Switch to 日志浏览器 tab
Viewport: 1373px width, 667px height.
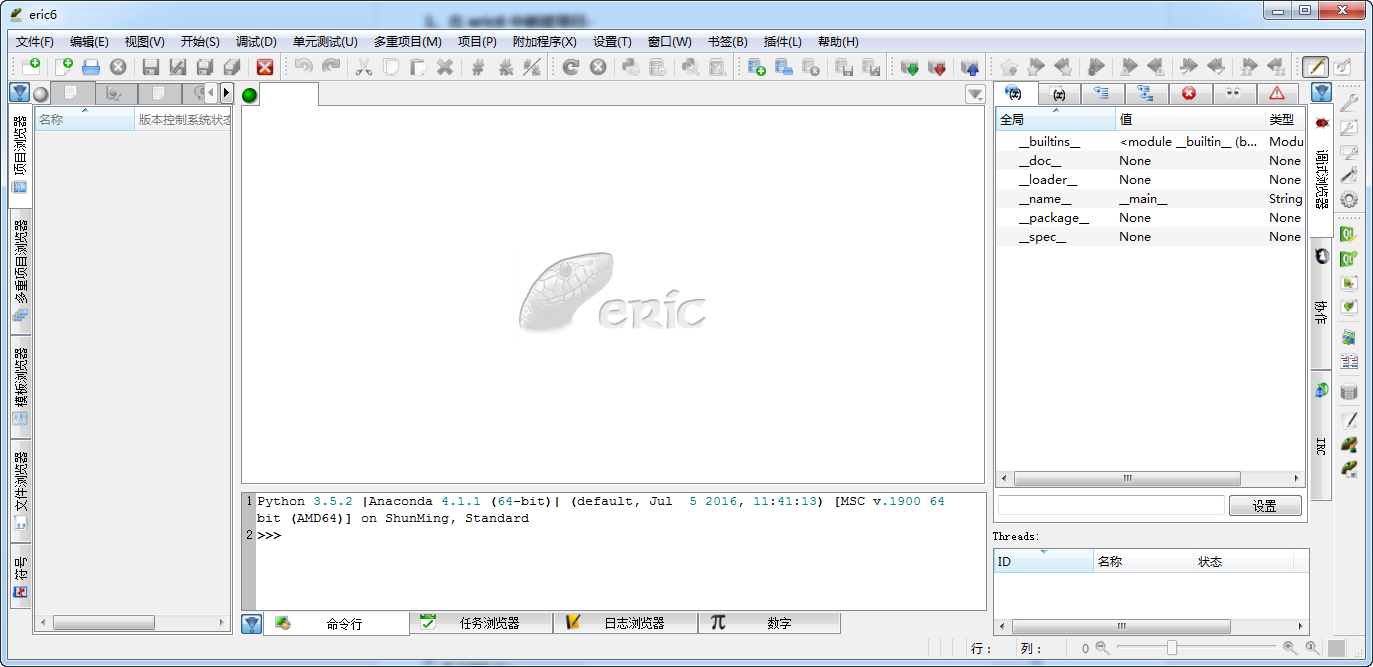pos(625,623)
